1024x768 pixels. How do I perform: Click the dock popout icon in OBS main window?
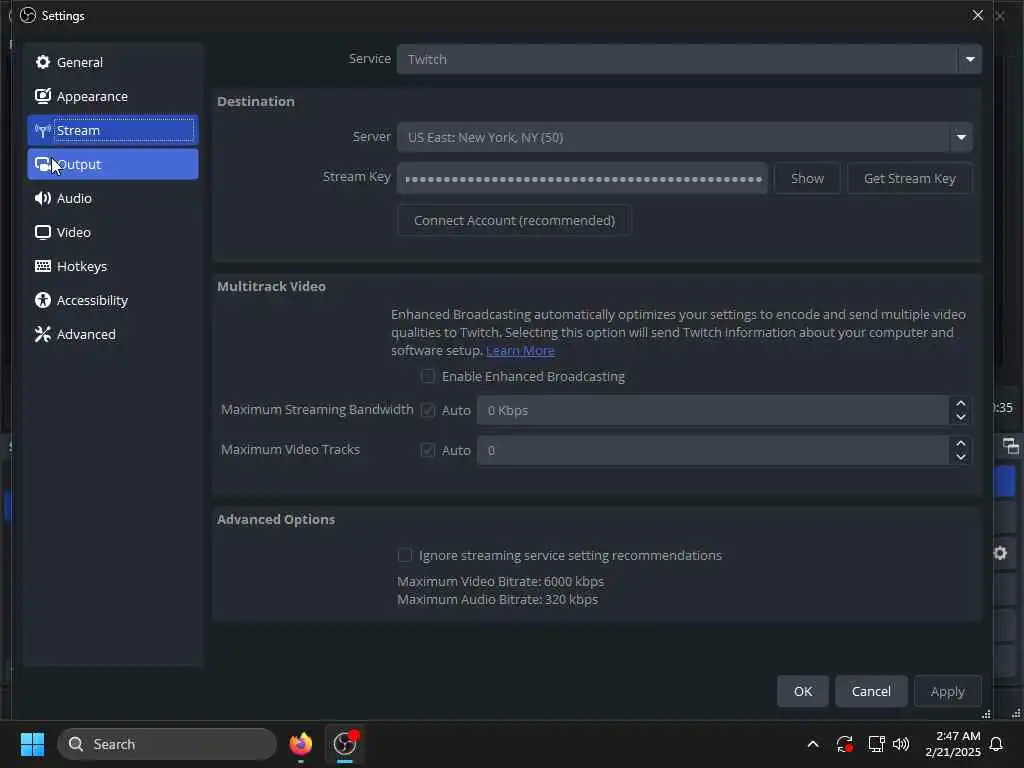[1010, 446]
